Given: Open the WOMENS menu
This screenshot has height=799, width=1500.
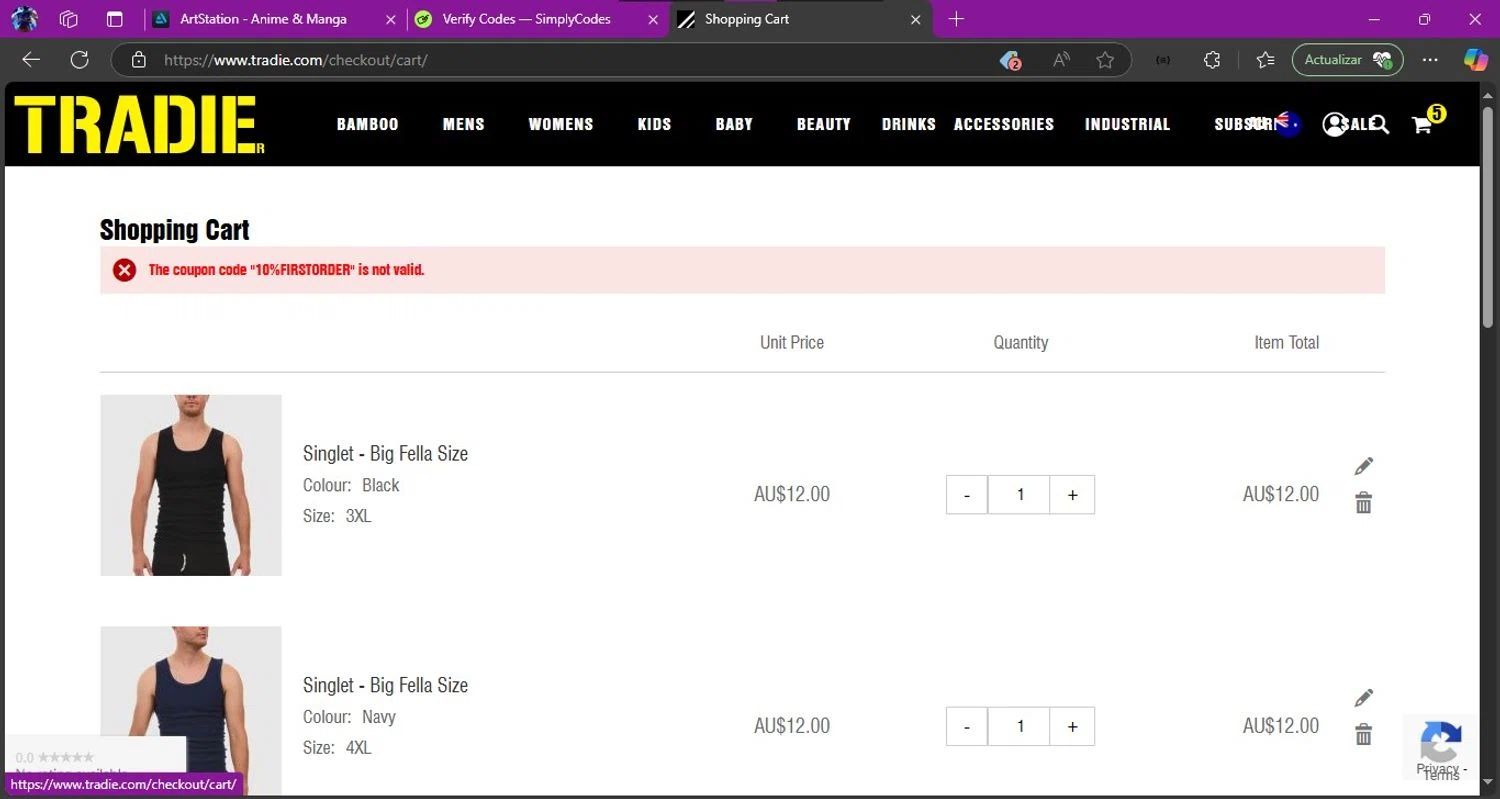Looking at the screenshot, I should [561, 124].
